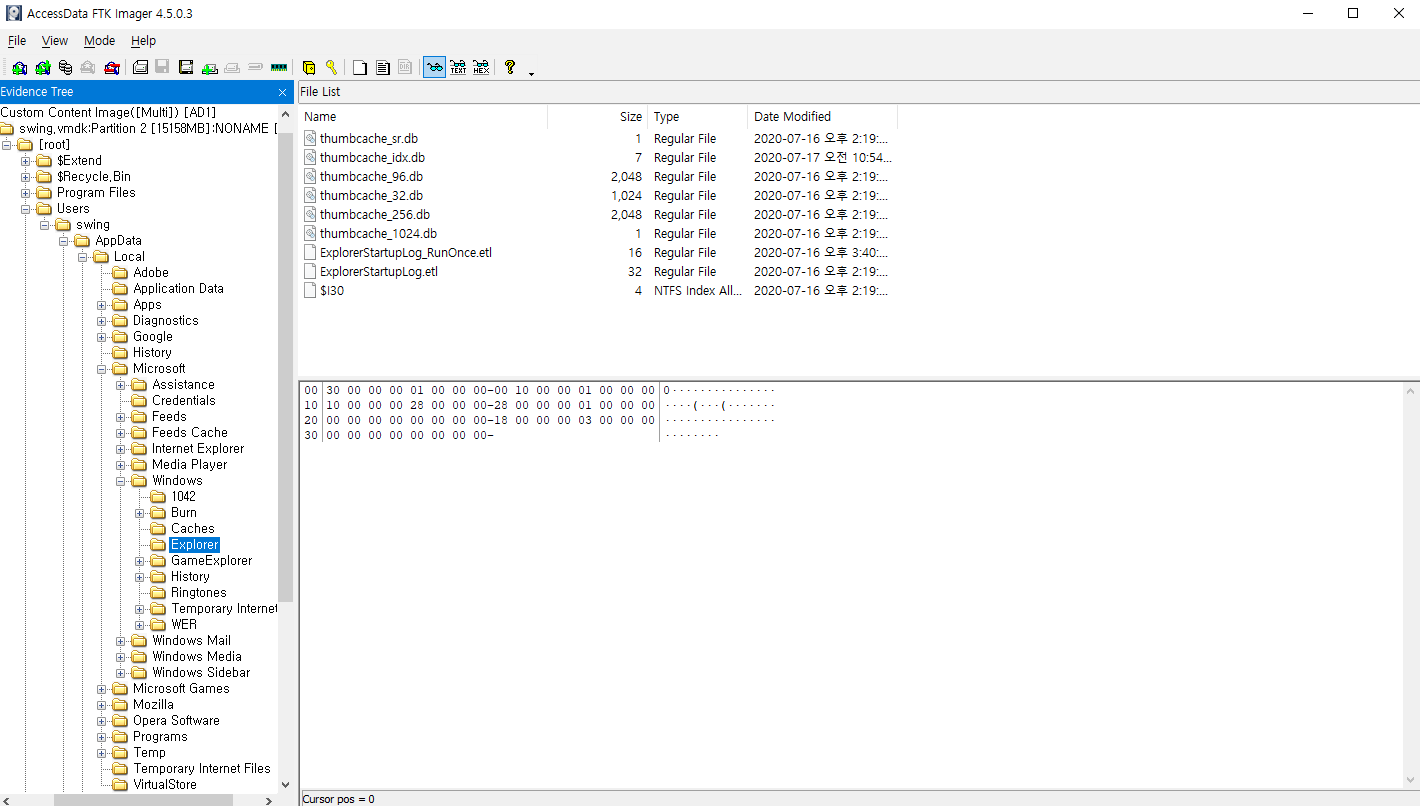Close the Evidence Tree pane
This screenshot has height=806, width=1420.
282,92
